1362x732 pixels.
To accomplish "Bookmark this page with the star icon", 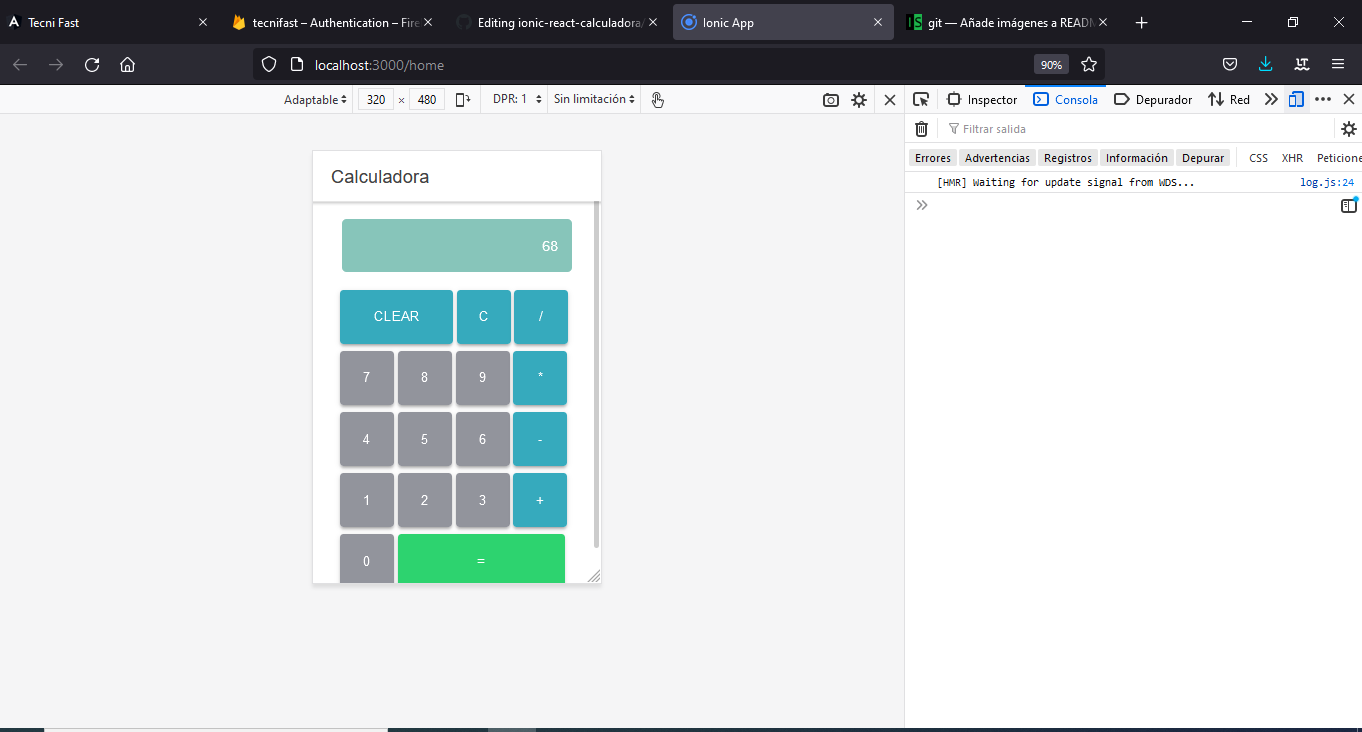I will click(x=1089, y=64).
